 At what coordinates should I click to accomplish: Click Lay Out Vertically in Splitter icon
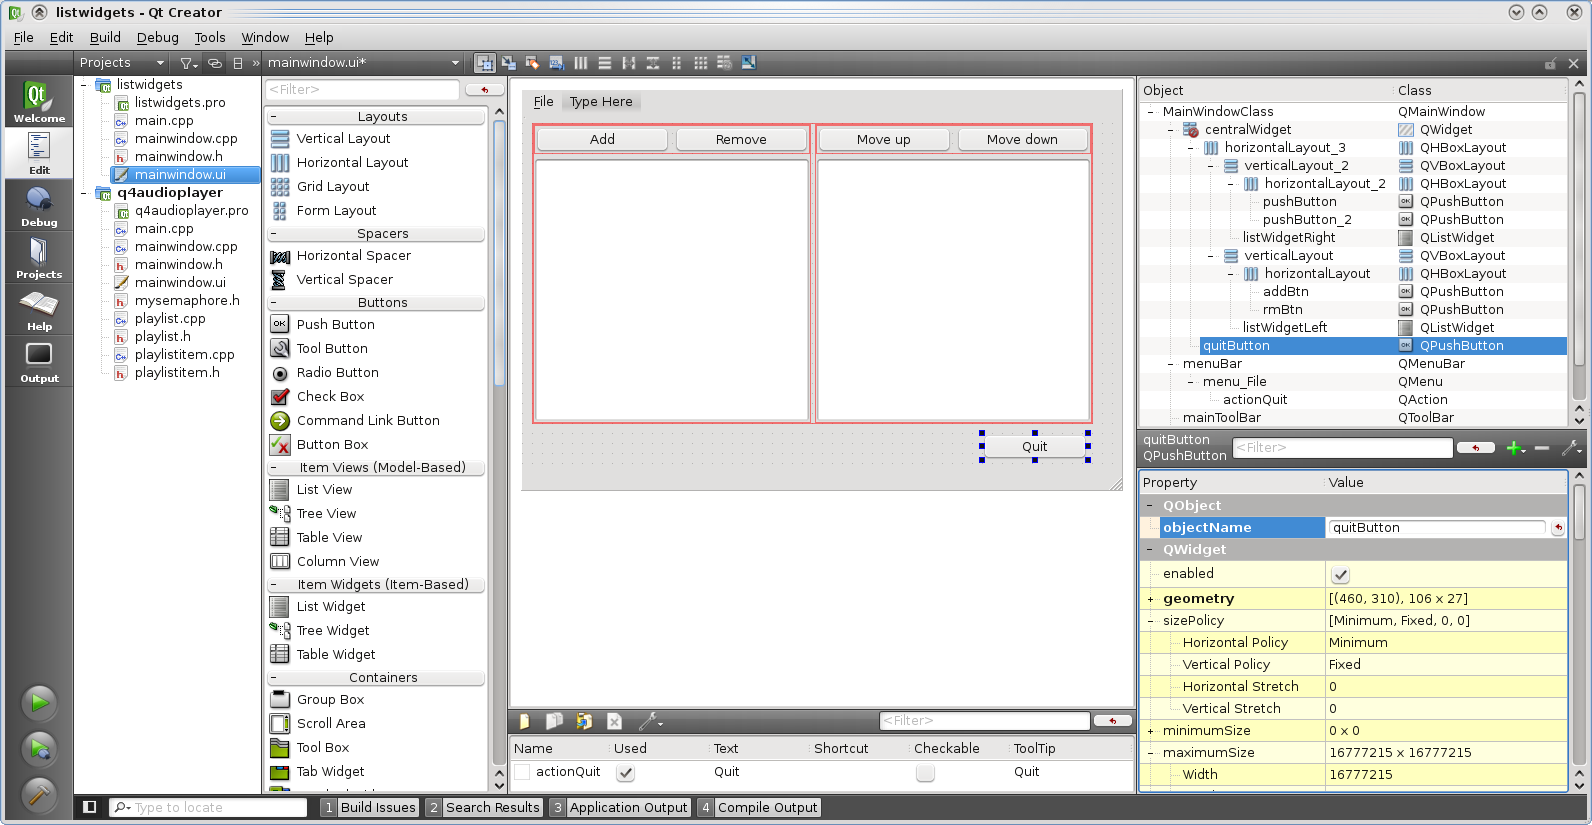[653, 63]
